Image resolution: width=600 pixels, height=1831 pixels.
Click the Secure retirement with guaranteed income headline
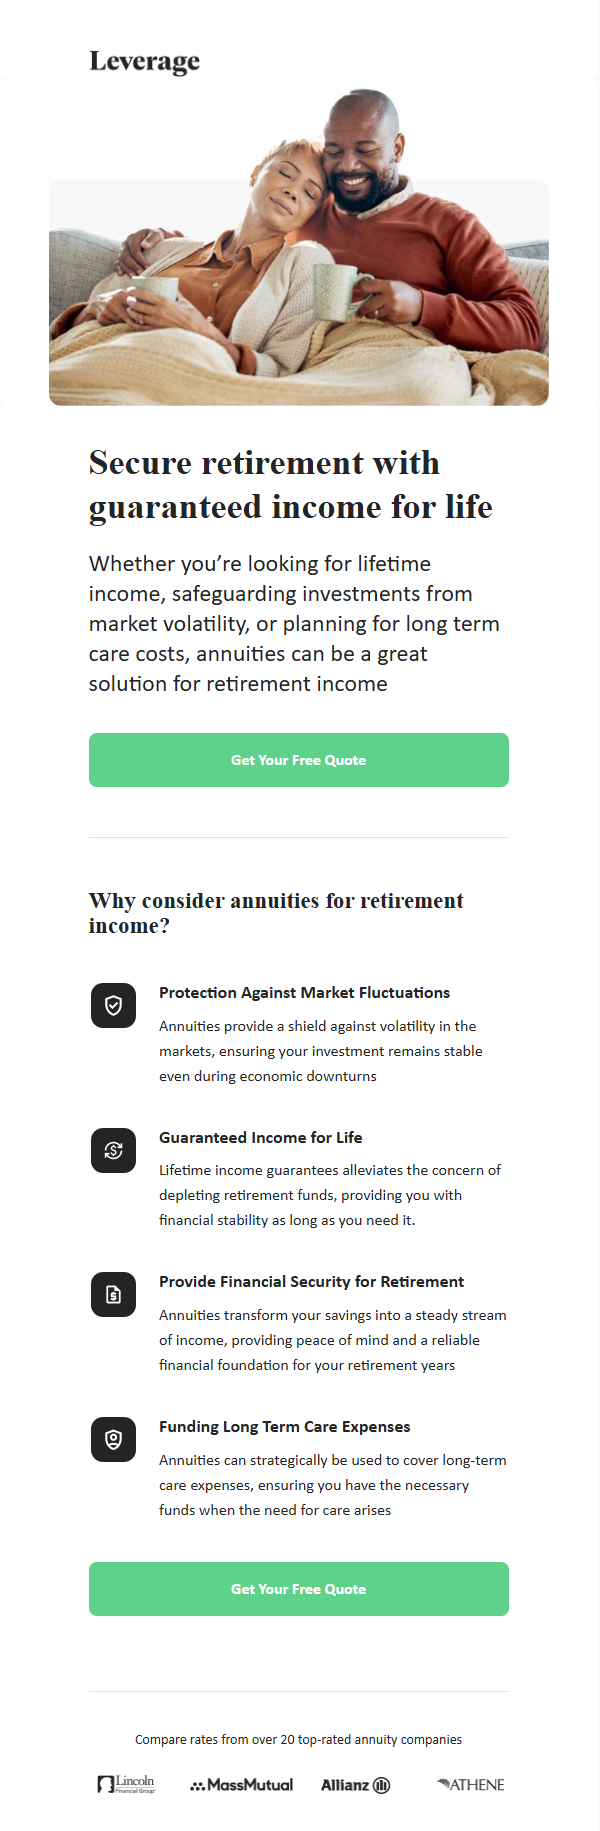(291, 485)
